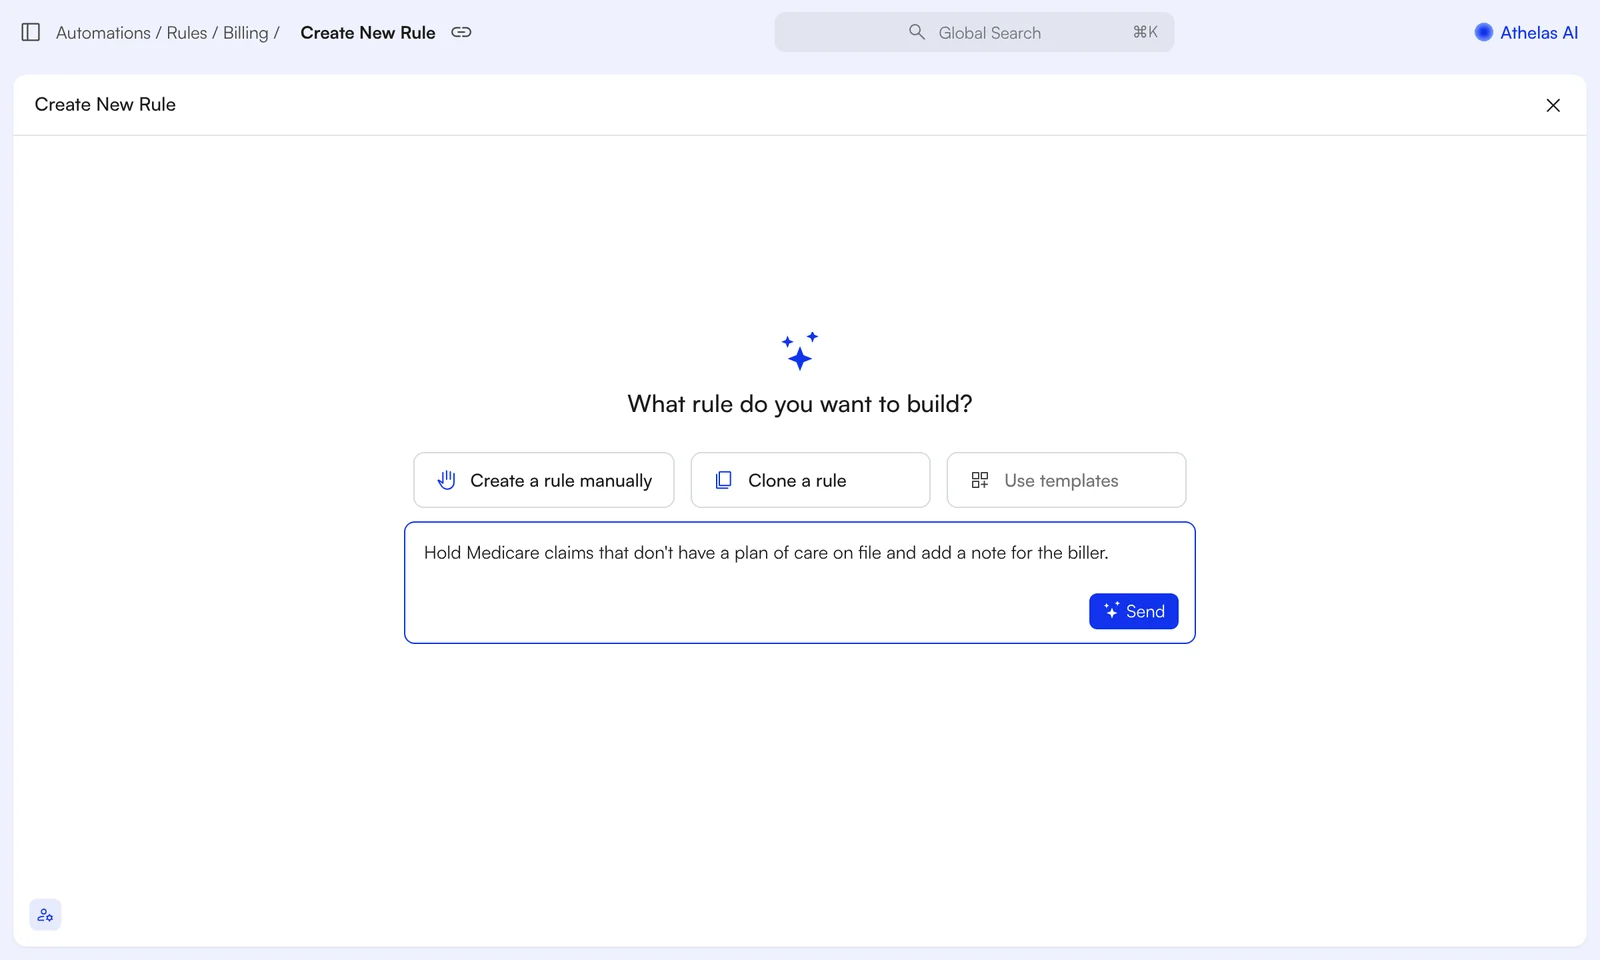Focus the Global Search field
Screen dimensions: 1600x960
point(974,32)
